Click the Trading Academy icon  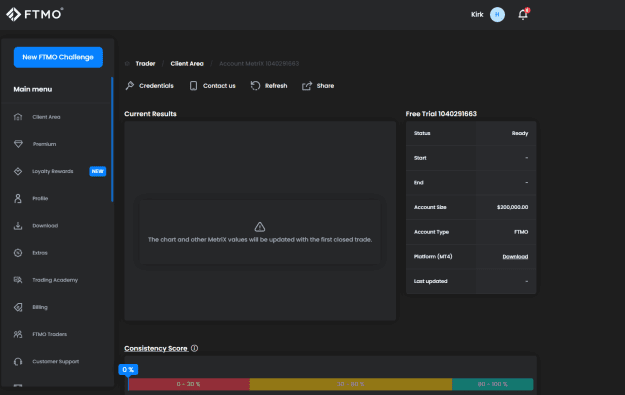[x=18, y=280]
